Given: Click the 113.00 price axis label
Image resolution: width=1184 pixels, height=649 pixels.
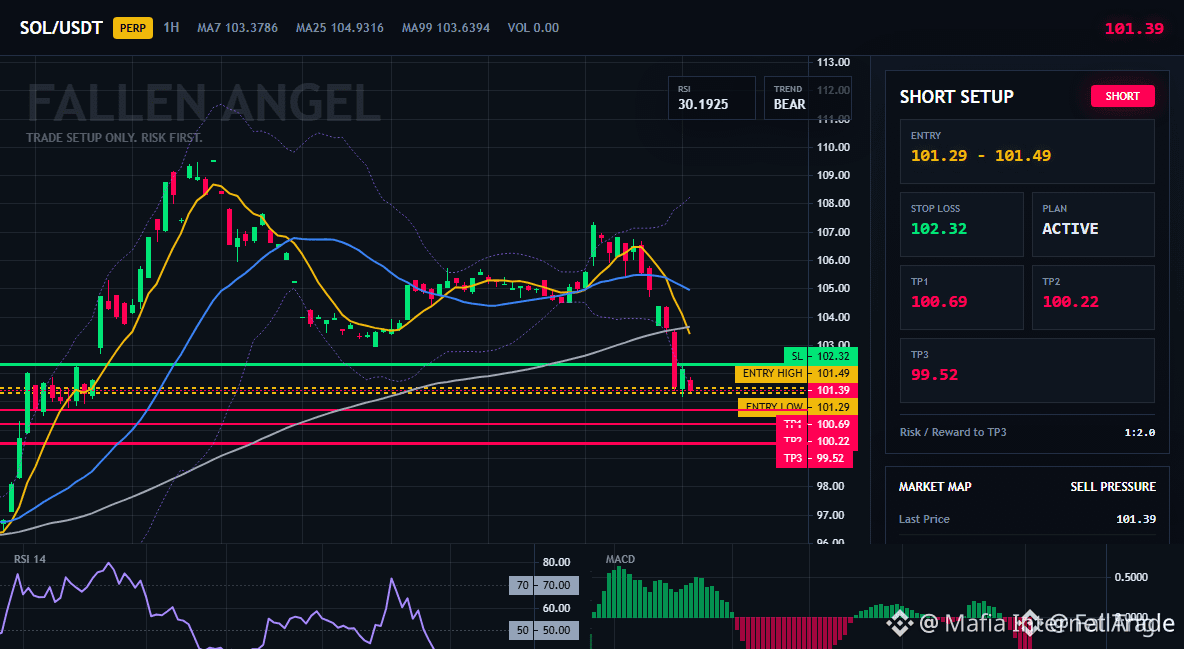Looking at the screenshot, I should pyautogui.click(x=833, y=62).
